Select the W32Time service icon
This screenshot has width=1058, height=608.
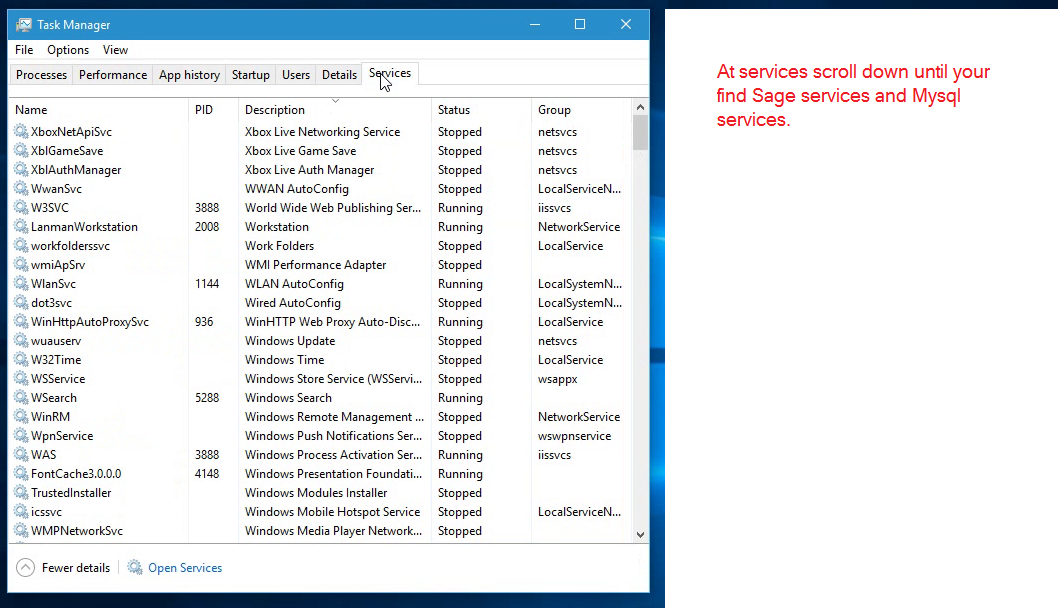pos(21,360)
